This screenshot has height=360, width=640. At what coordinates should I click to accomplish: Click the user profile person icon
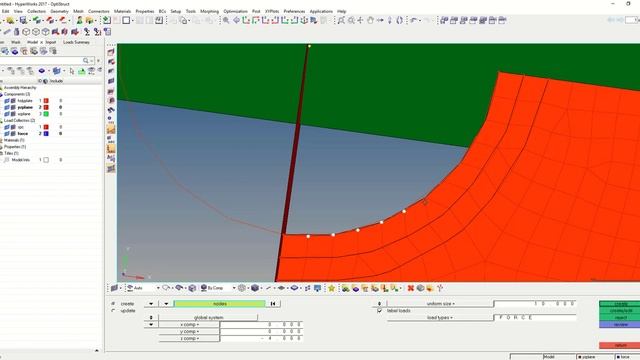point(80,20)
